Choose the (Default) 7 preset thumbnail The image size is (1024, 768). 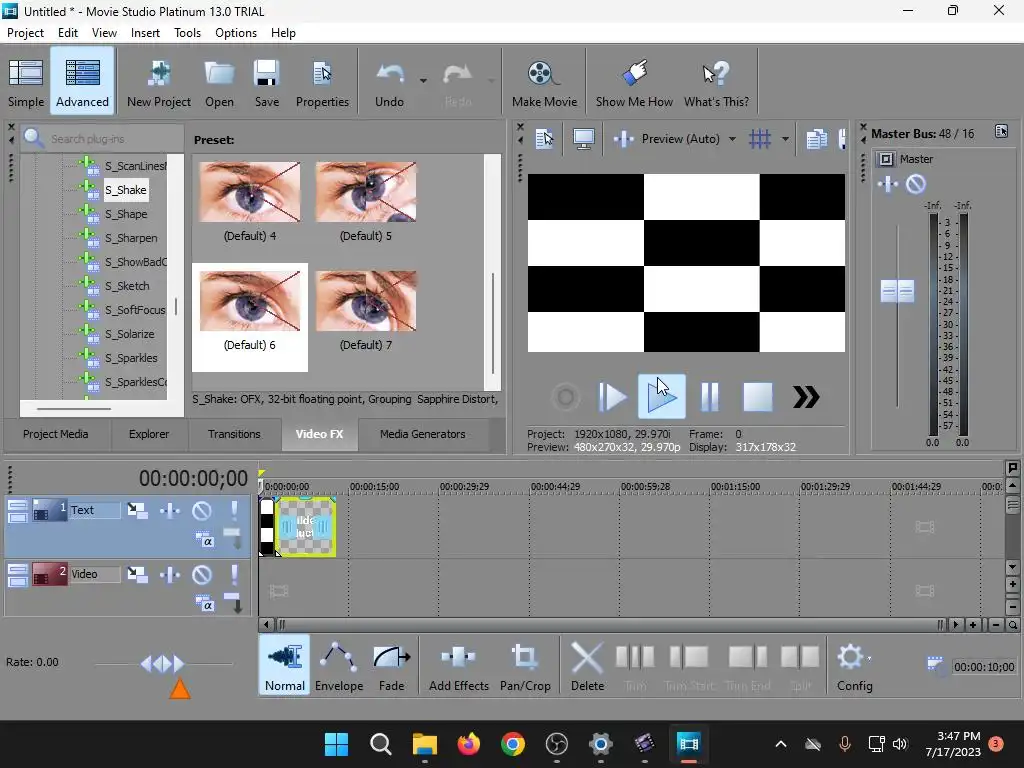tap(366, 301)
